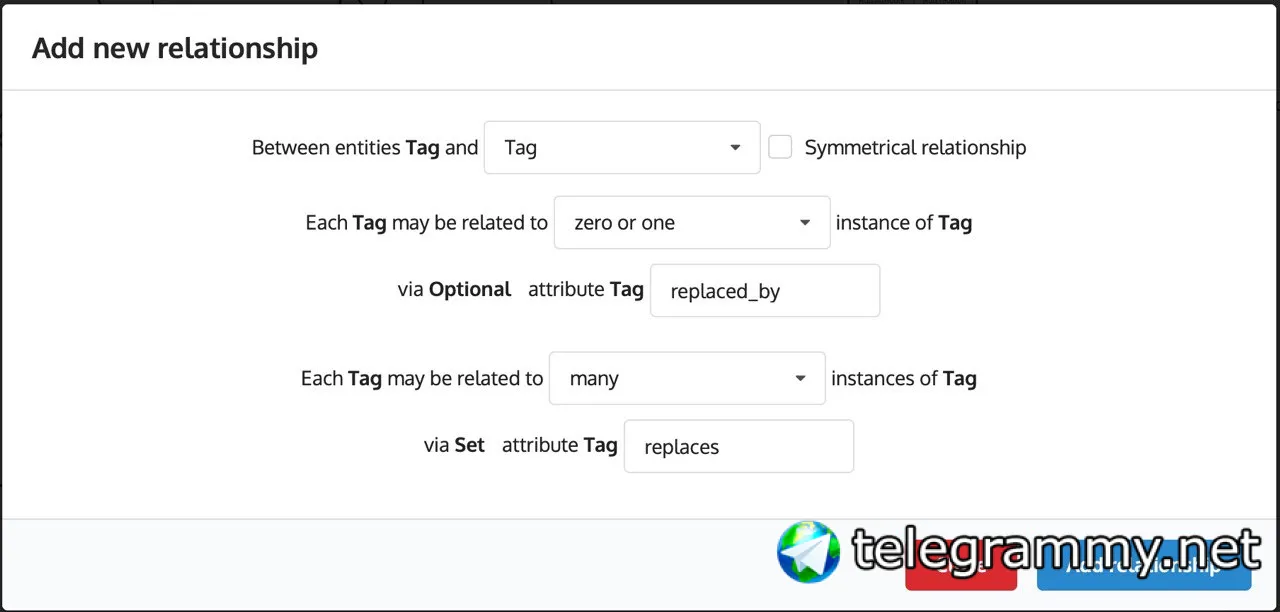Expand the "zero or one" cardinality dropdown
This screenshot has width=1280, height=612.
[x=691, y=223]
